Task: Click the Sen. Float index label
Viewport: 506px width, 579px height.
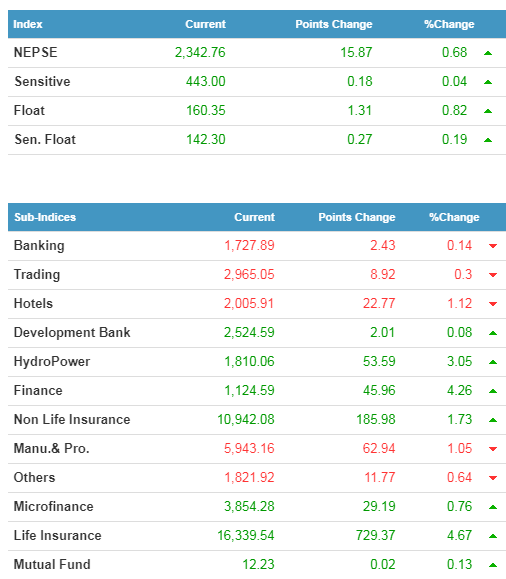Action: [x=45, y=139]
